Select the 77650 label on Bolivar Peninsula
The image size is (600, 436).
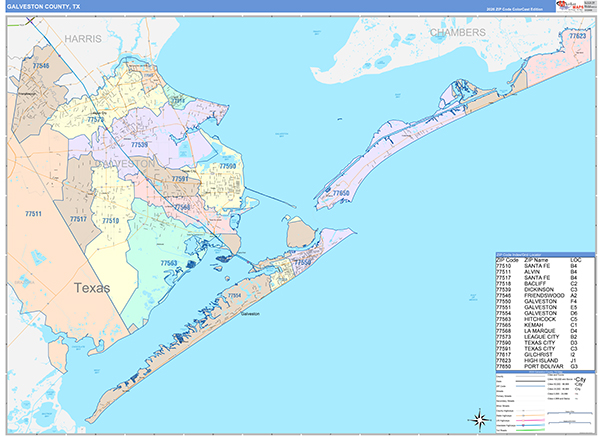tap(341, 192)
